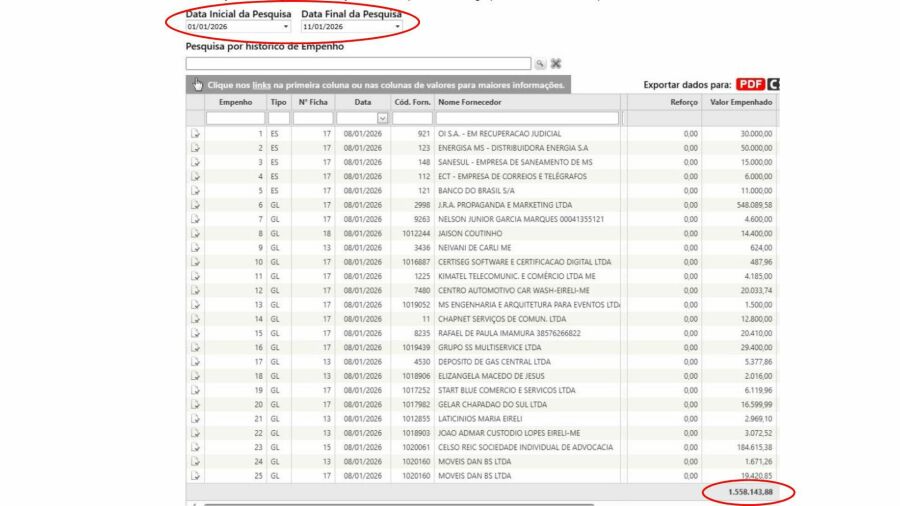The width and height of the screenshot is (900, 506).
Task: Open document icon for CHAPNET SERVIÇOS row
Action: [x=195, y=319]
